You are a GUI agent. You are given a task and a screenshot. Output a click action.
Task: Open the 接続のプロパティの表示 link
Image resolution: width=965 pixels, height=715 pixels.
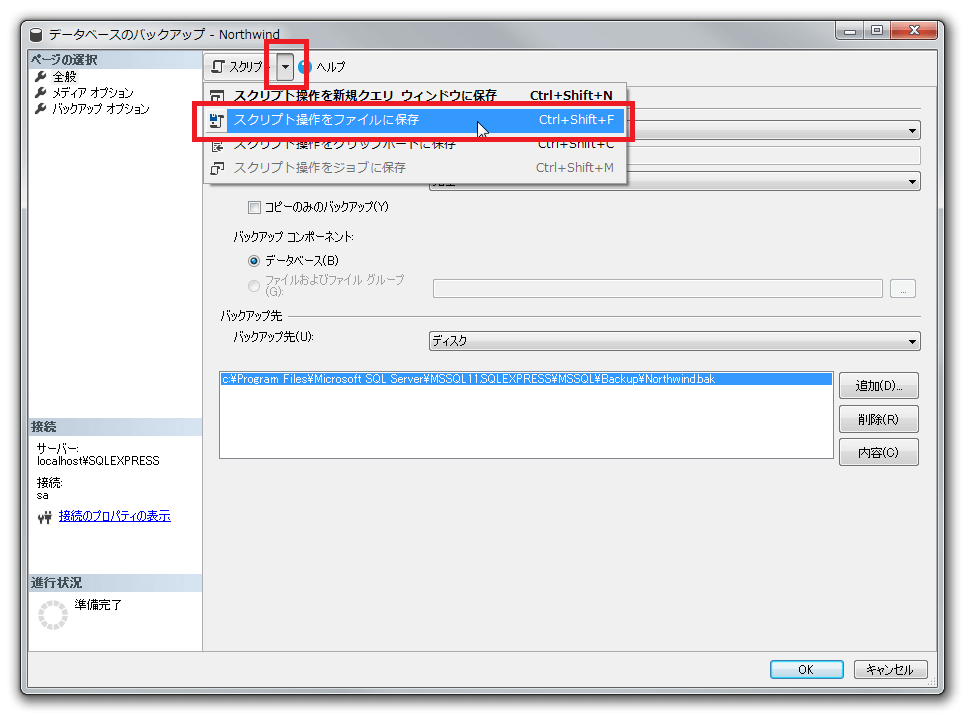tap(114, 516)
